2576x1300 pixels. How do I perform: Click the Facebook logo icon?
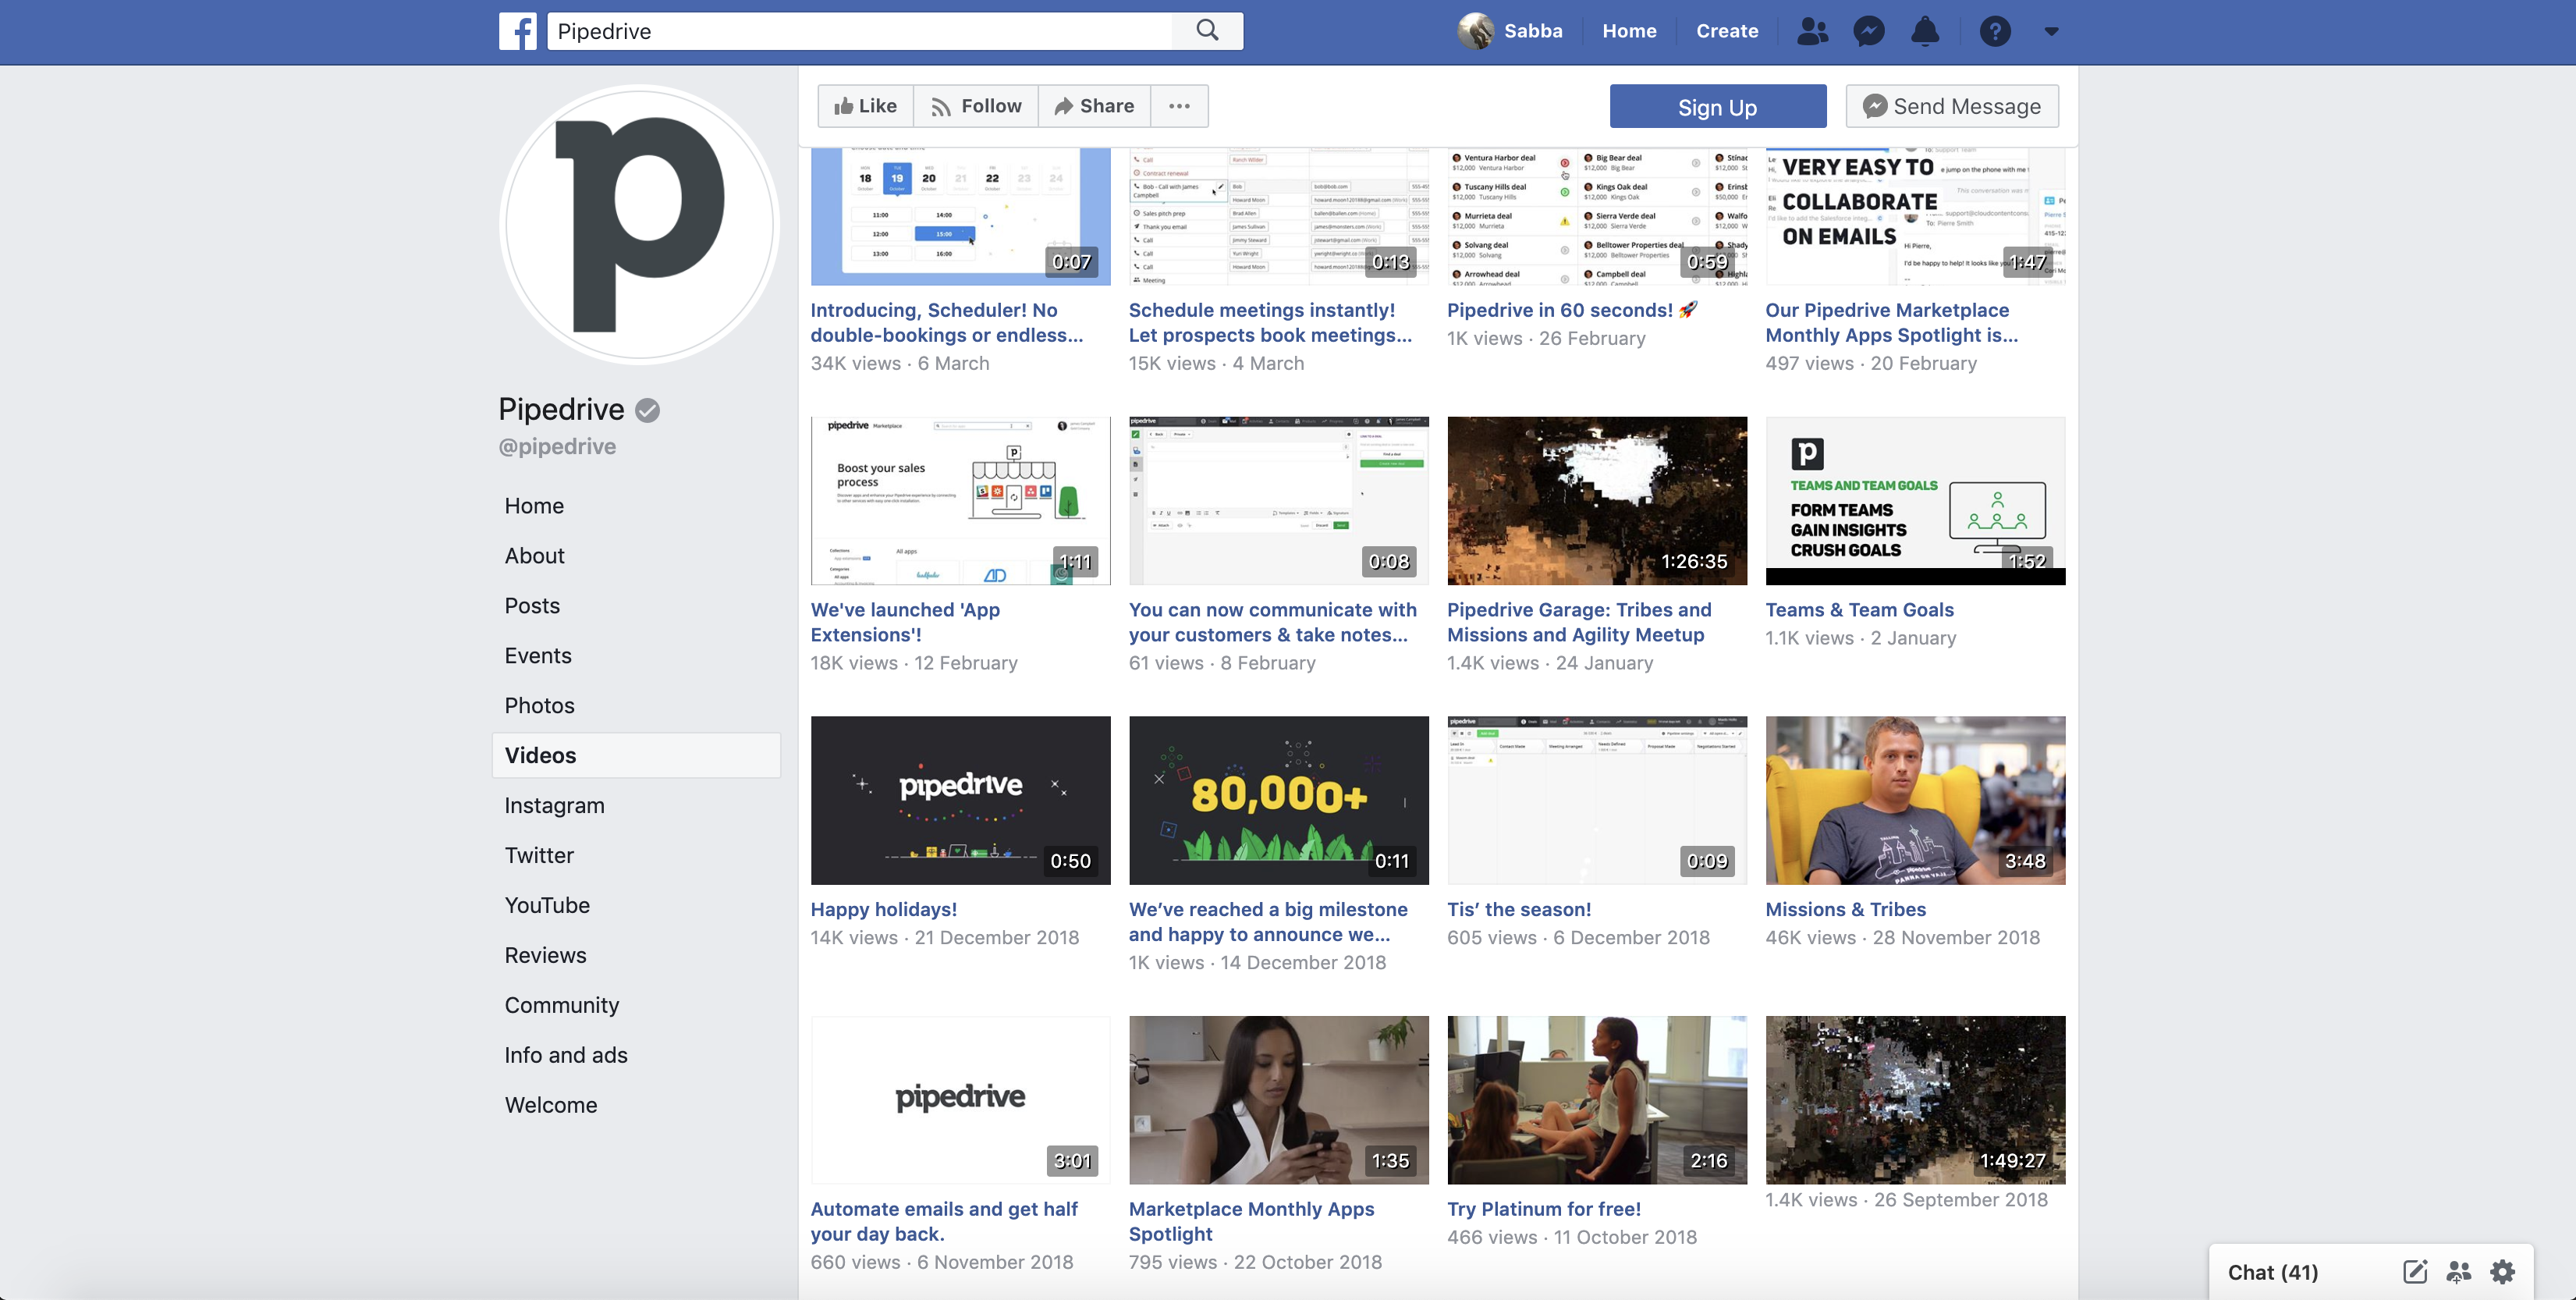click(x=518, y=31)
